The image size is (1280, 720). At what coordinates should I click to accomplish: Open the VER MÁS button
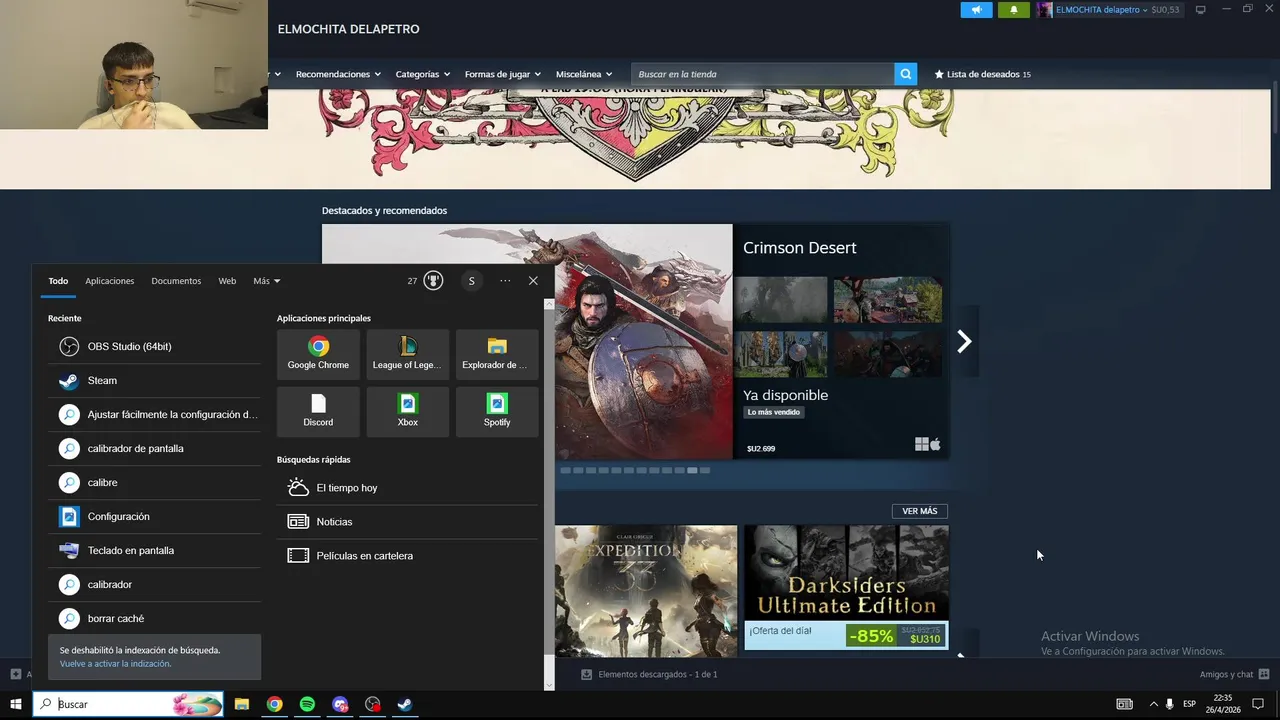[919, 511]
